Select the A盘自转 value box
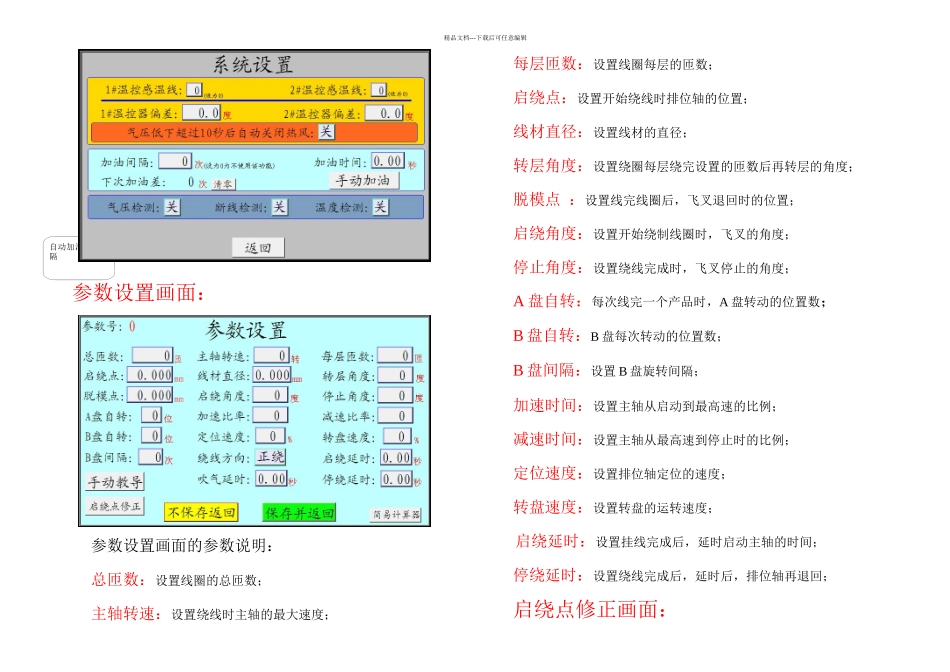Image resolution: width=950 pixels, height=672 pixels. 151,416
